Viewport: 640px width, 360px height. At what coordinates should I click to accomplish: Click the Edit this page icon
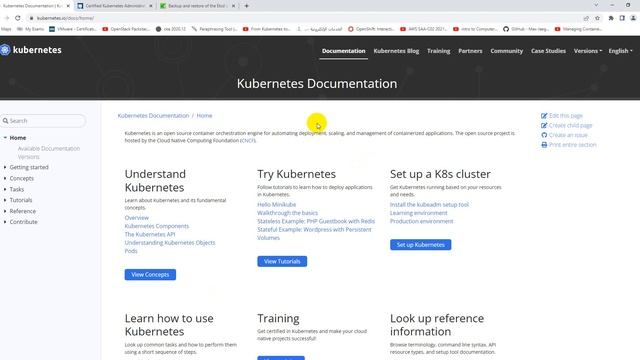point(544,116)
